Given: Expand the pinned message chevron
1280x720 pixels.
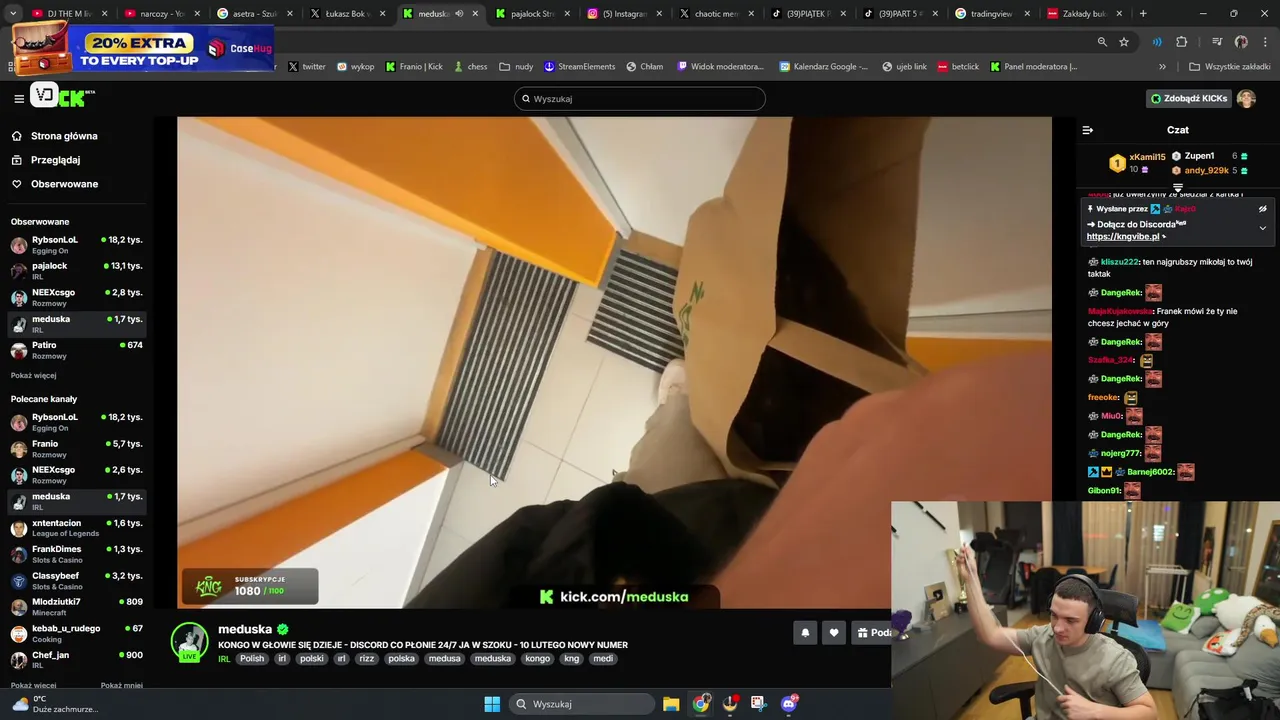Looking at the screenshot, I should [1262, 228].
